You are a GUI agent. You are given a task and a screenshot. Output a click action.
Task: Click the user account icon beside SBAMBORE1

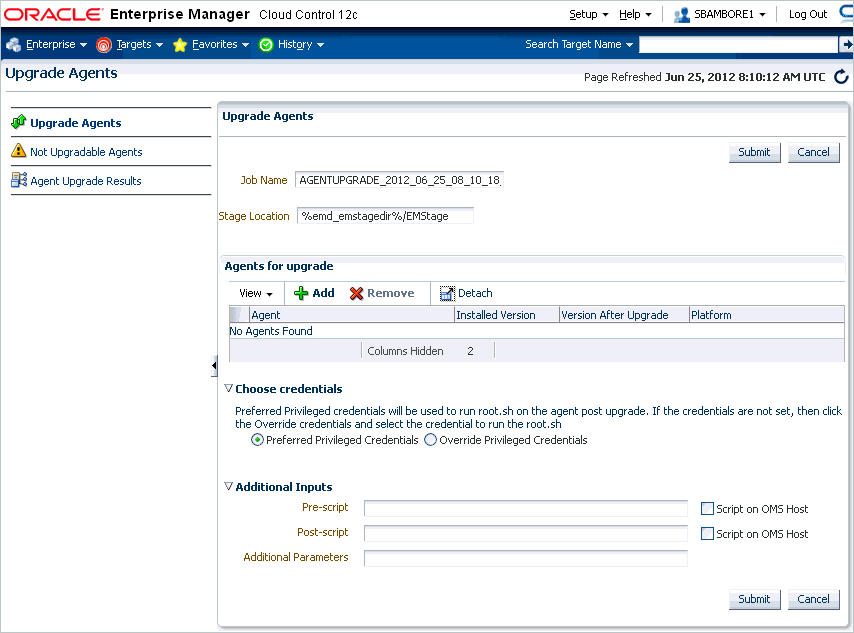[x=681, y=15]
